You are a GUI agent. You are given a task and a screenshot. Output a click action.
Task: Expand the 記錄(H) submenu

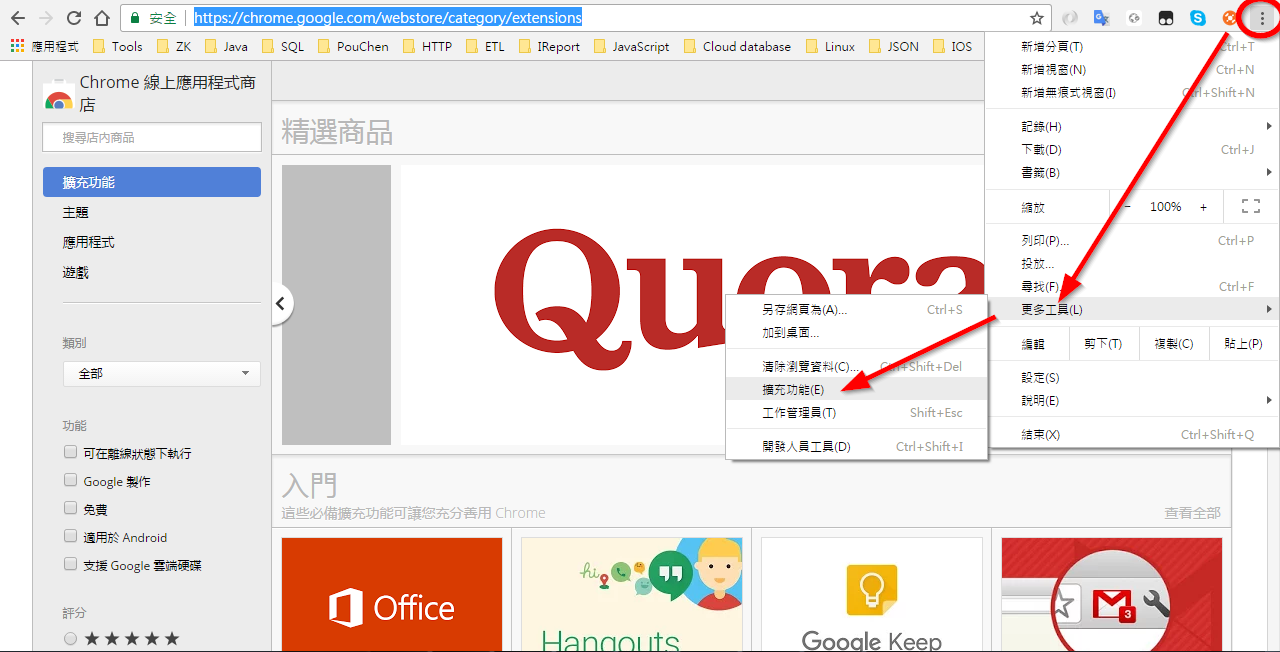1132,126
